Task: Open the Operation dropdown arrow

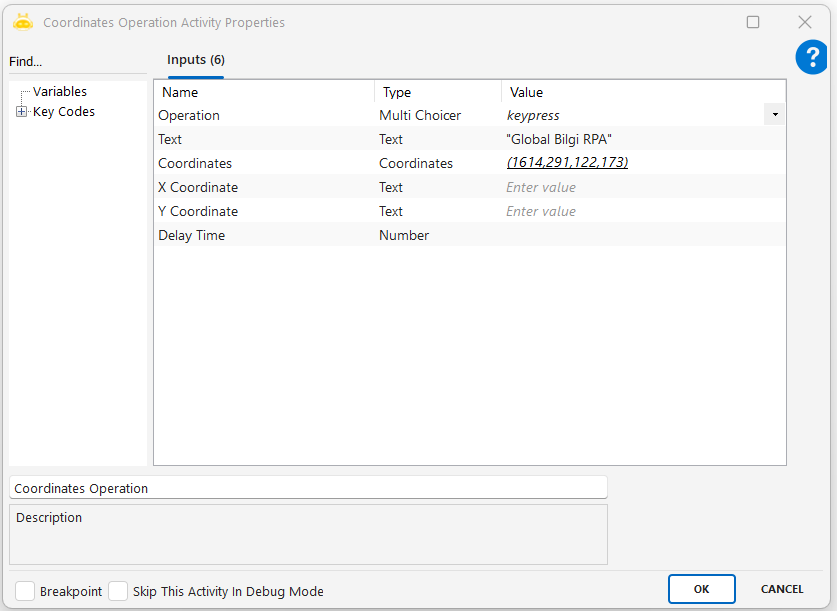Action: coord(775,115)
